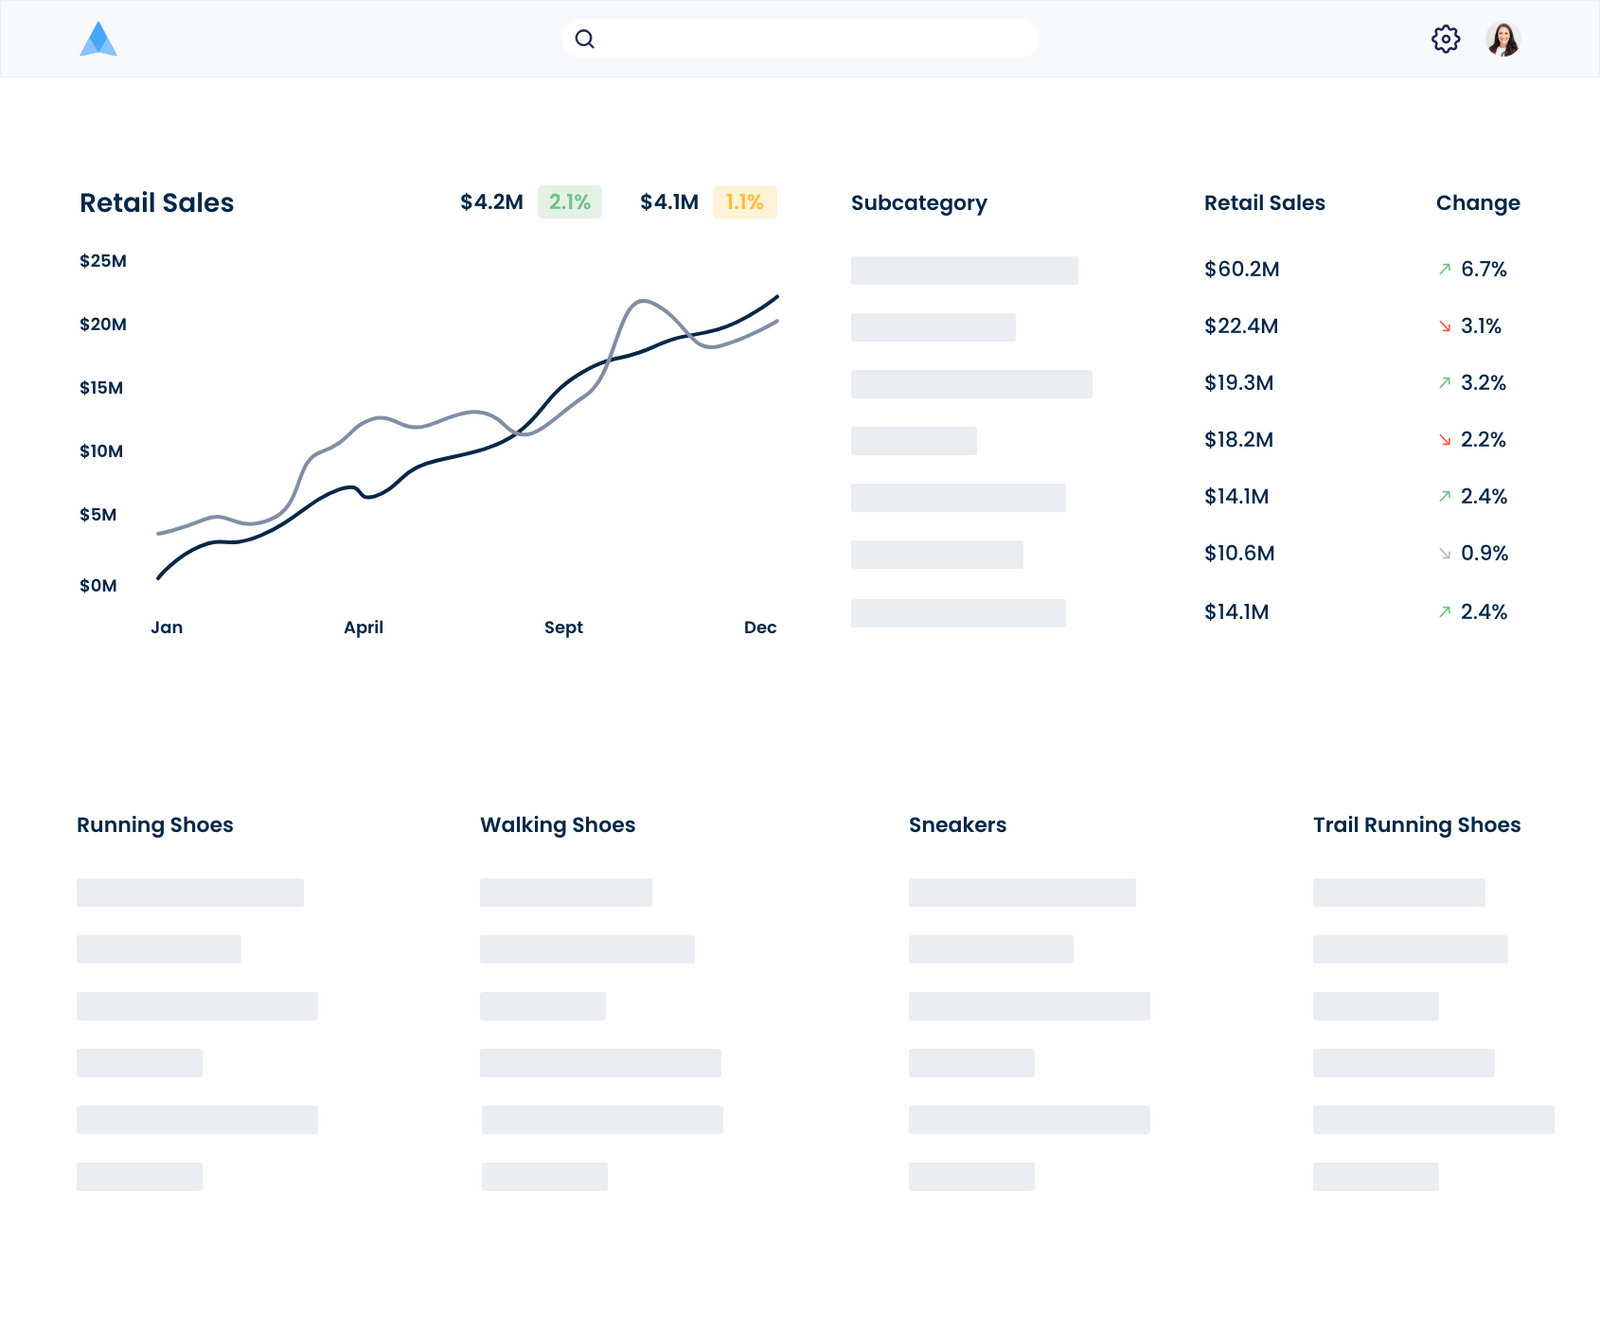Click the Dec marker on the chart axis

pos(760,627)
